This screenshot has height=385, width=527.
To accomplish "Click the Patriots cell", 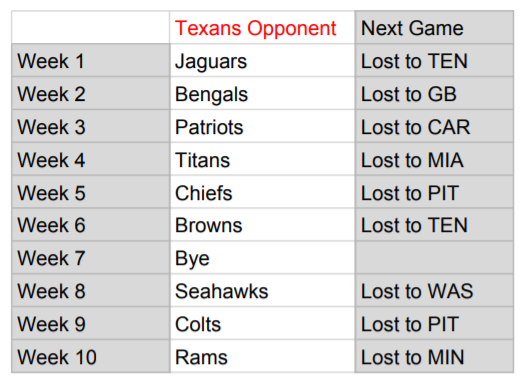I will click(x=262, y=126).
